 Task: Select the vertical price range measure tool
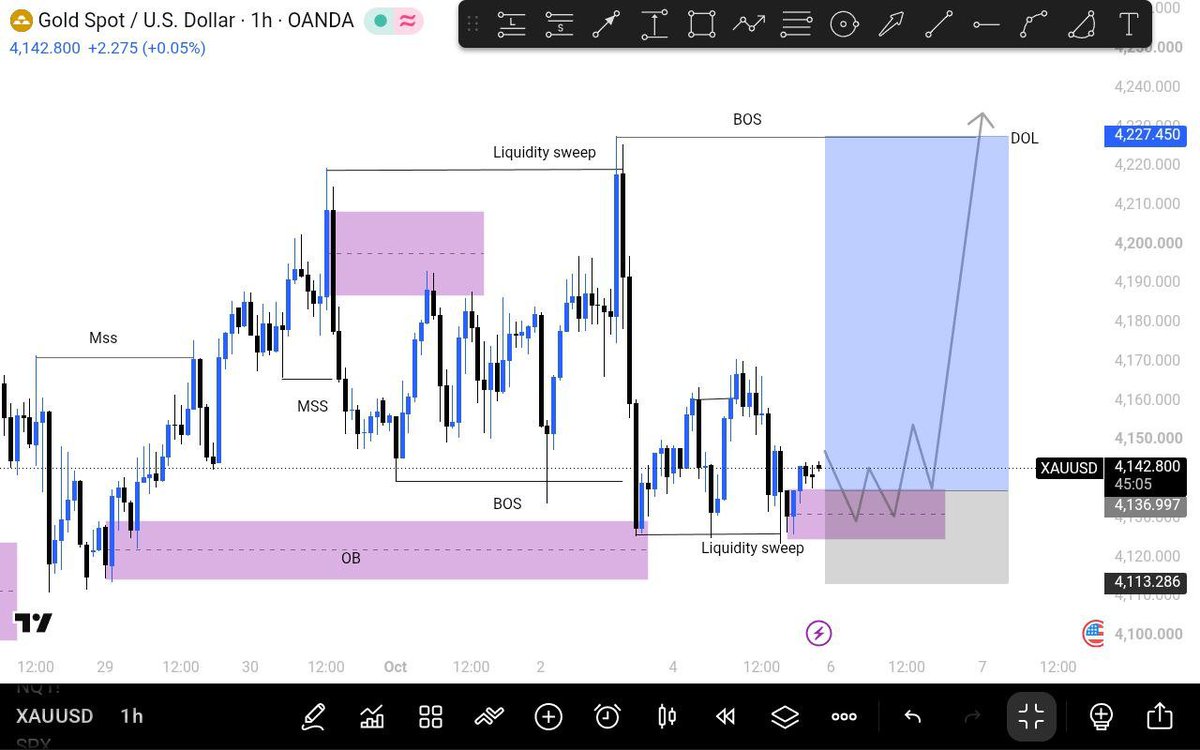pos(654,25)
